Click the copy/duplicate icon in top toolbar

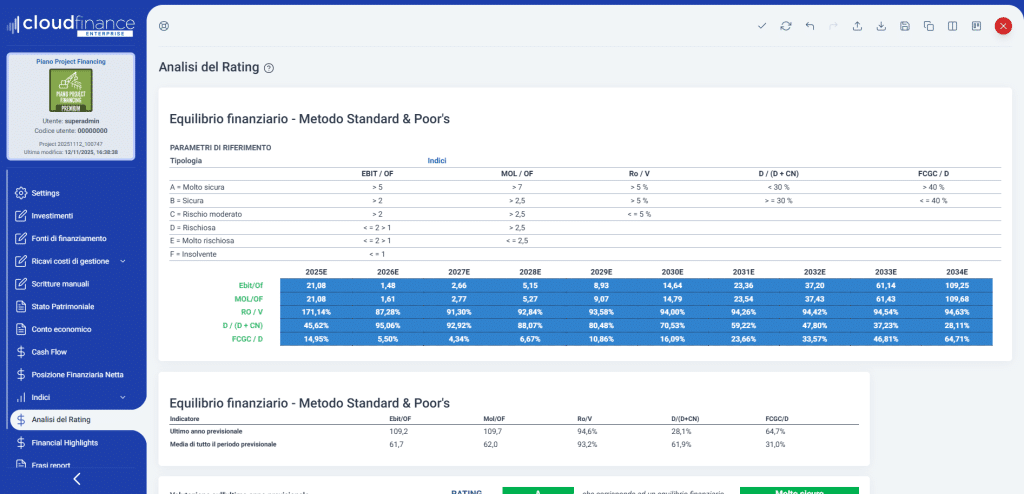pyautogui.click(x=929, y=26)
